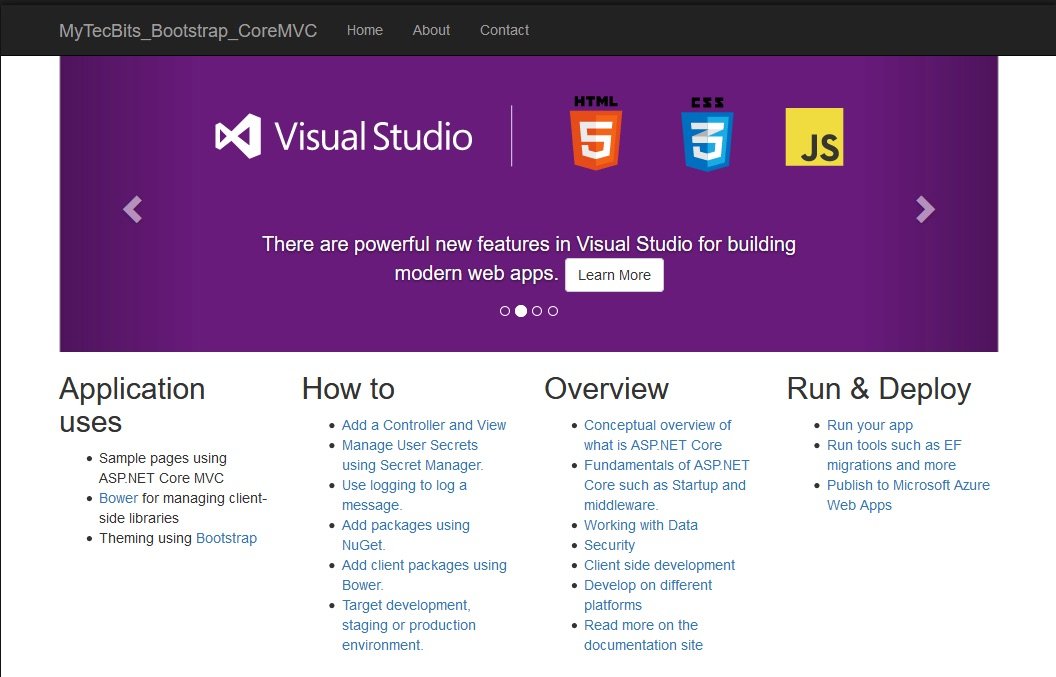Open the Bower link under Application uses
The image size is (1056, 677).
coord(119,498)
